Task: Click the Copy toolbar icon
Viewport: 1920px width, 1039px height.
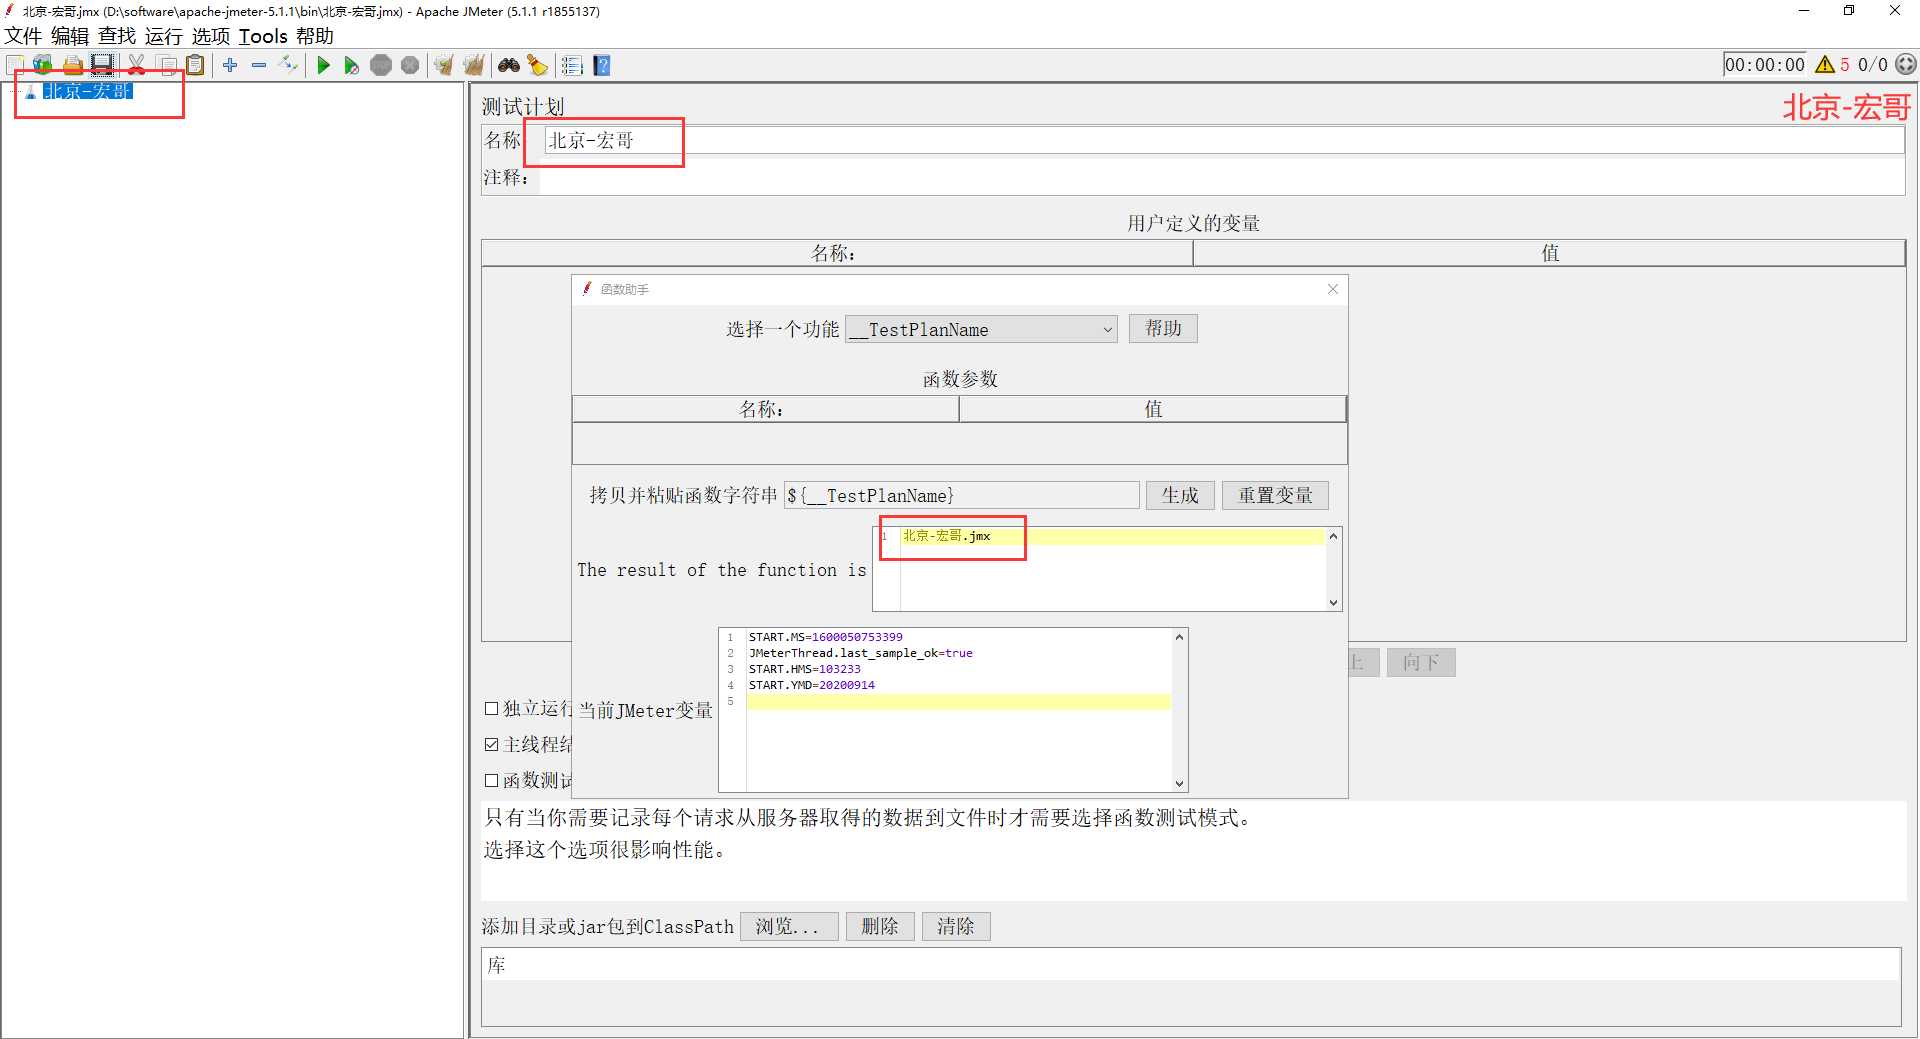Action: point(168,65)
